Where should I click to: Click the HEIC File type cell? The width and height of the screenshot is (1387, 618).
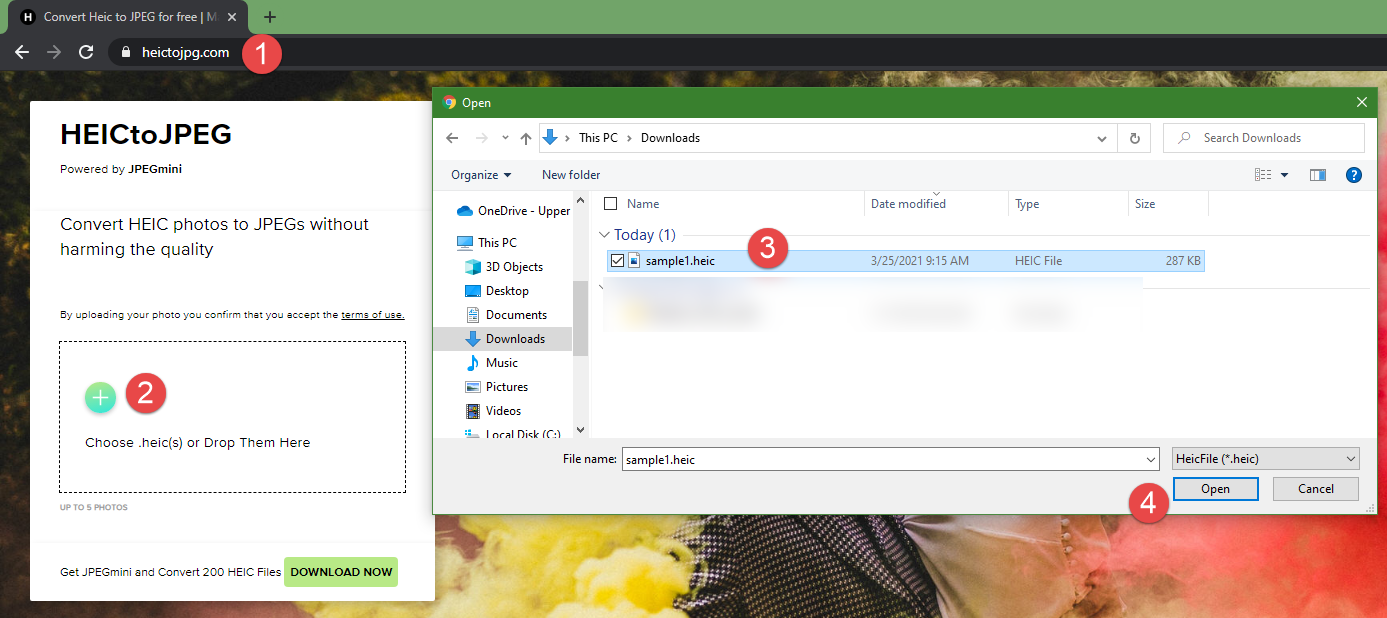point(1038,261)
